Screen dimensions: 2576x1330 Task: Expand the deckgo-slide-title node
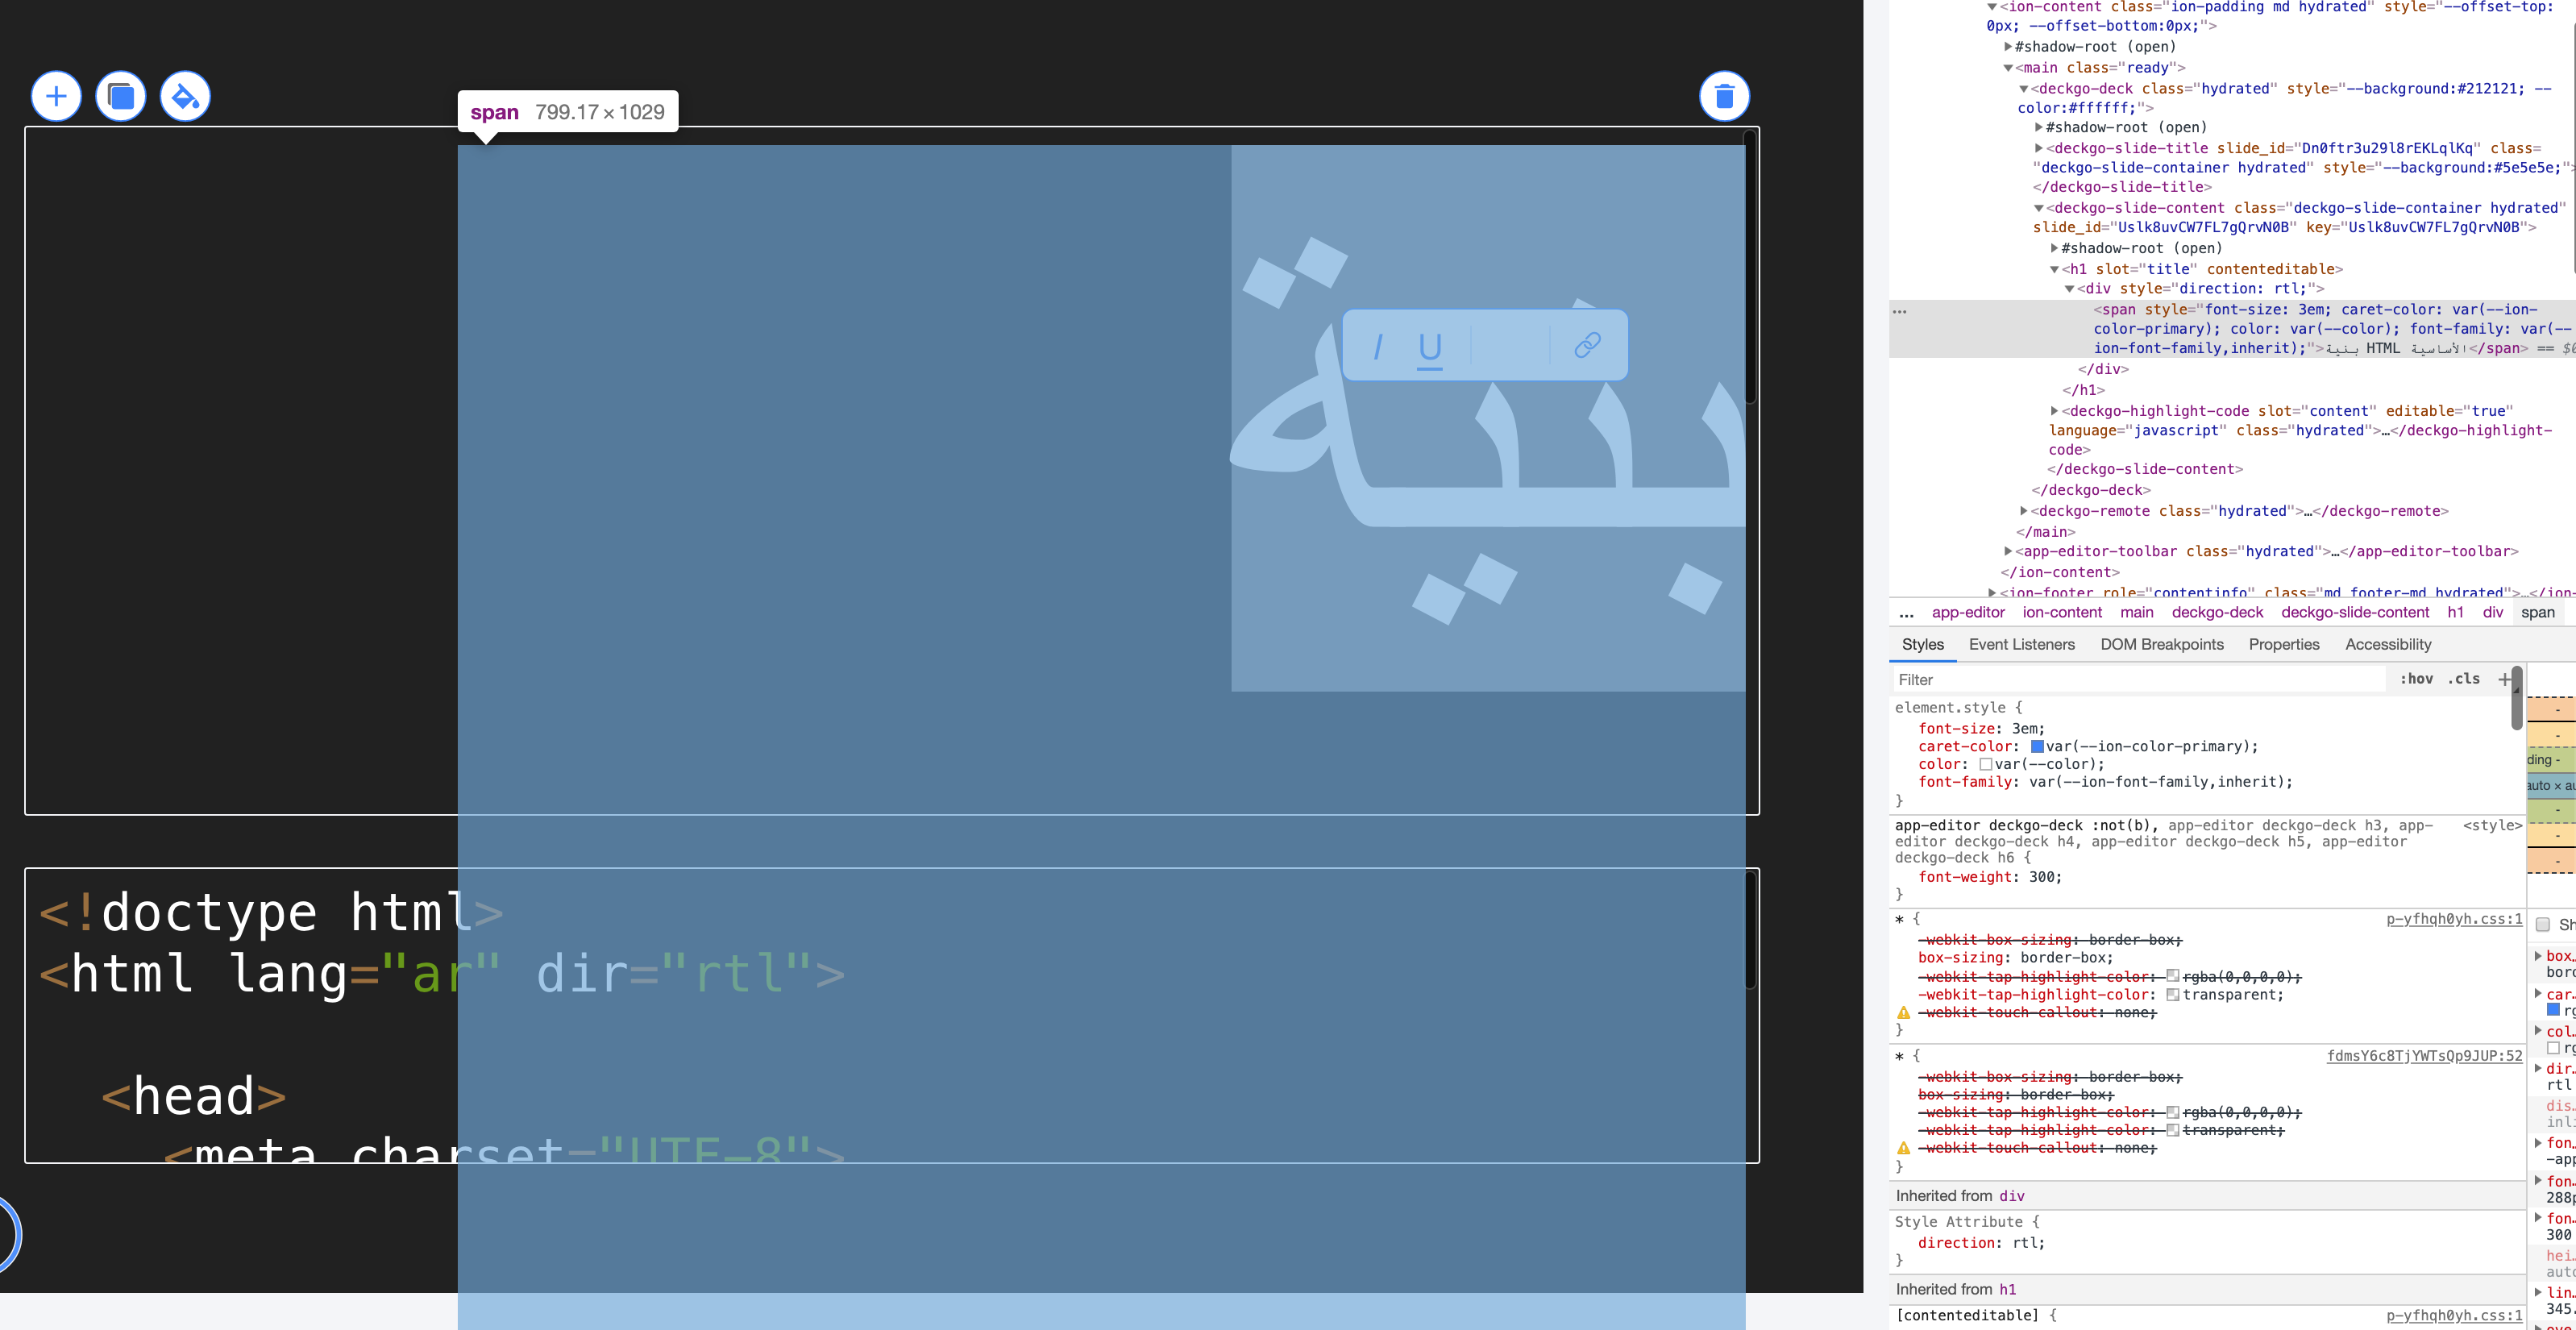[2039, 148]
